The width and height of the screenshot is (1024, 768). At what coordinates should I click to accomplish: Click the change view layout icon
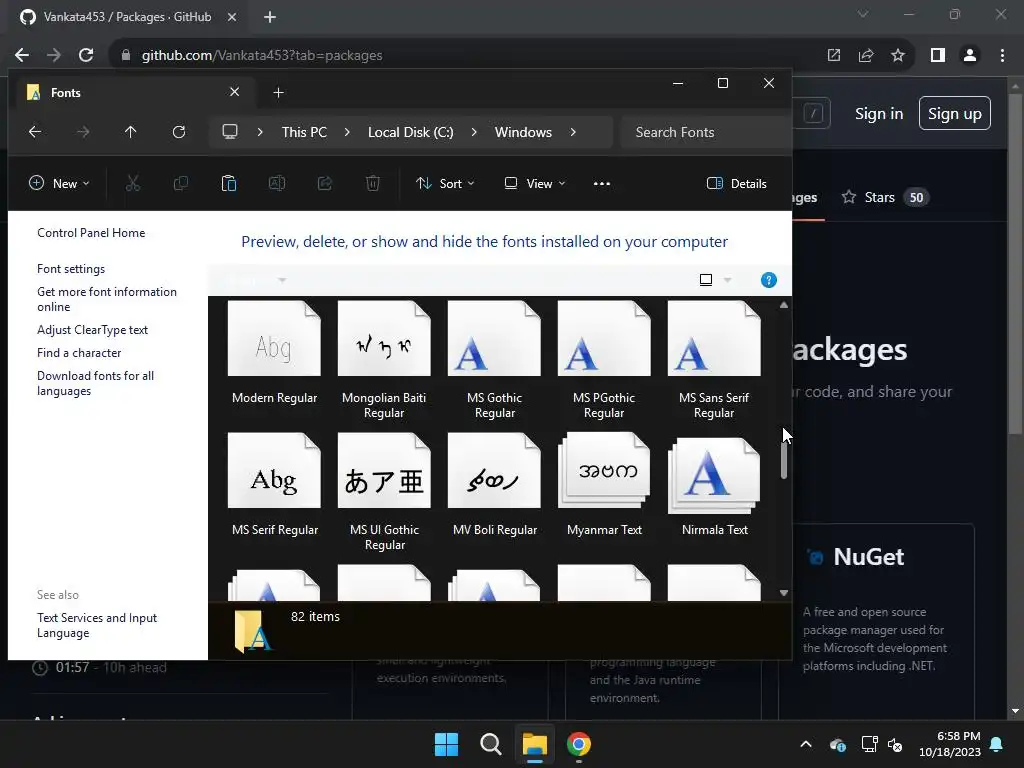706,280
